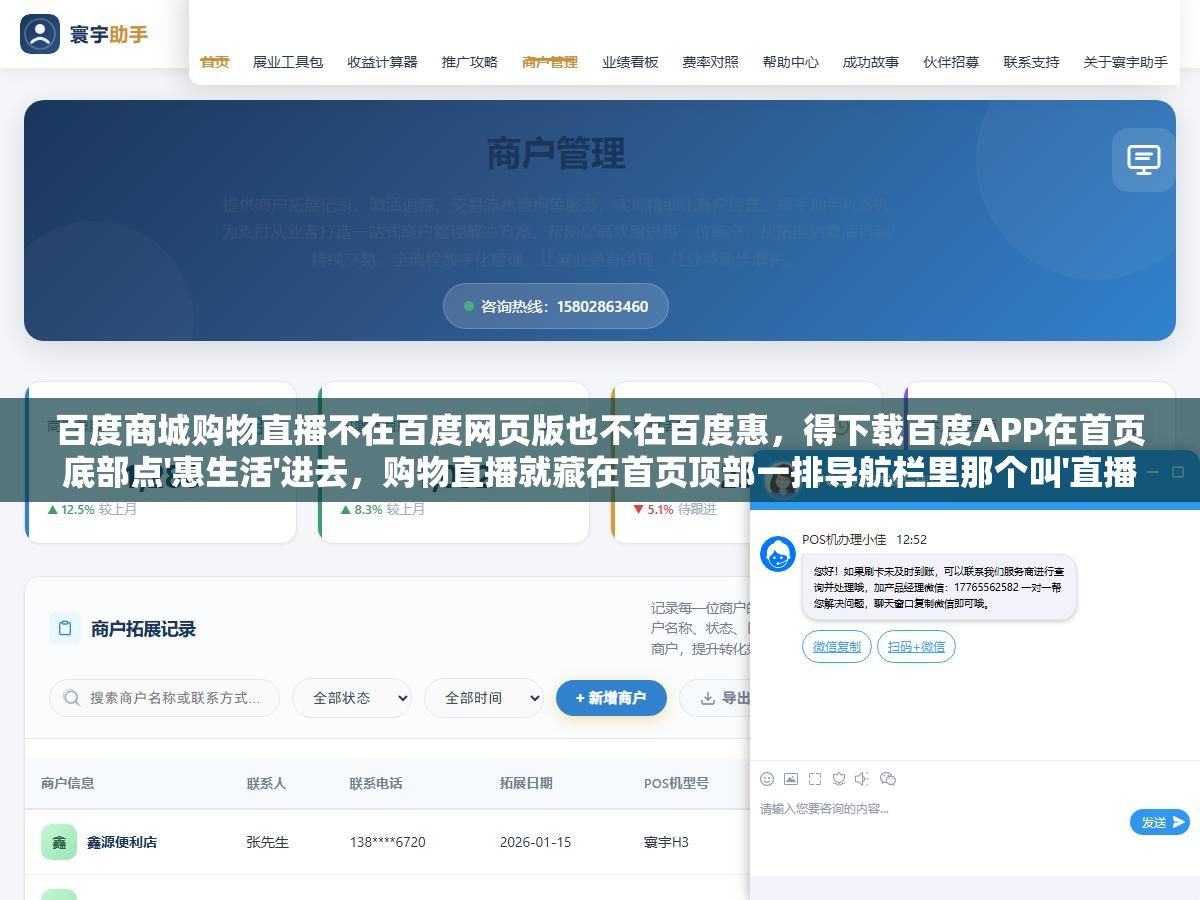Click the screenshot capture icon in chat
Image resolution: width=1200 pixels, height=900 pixels.
pyautogui.click(x=815, y=779)
